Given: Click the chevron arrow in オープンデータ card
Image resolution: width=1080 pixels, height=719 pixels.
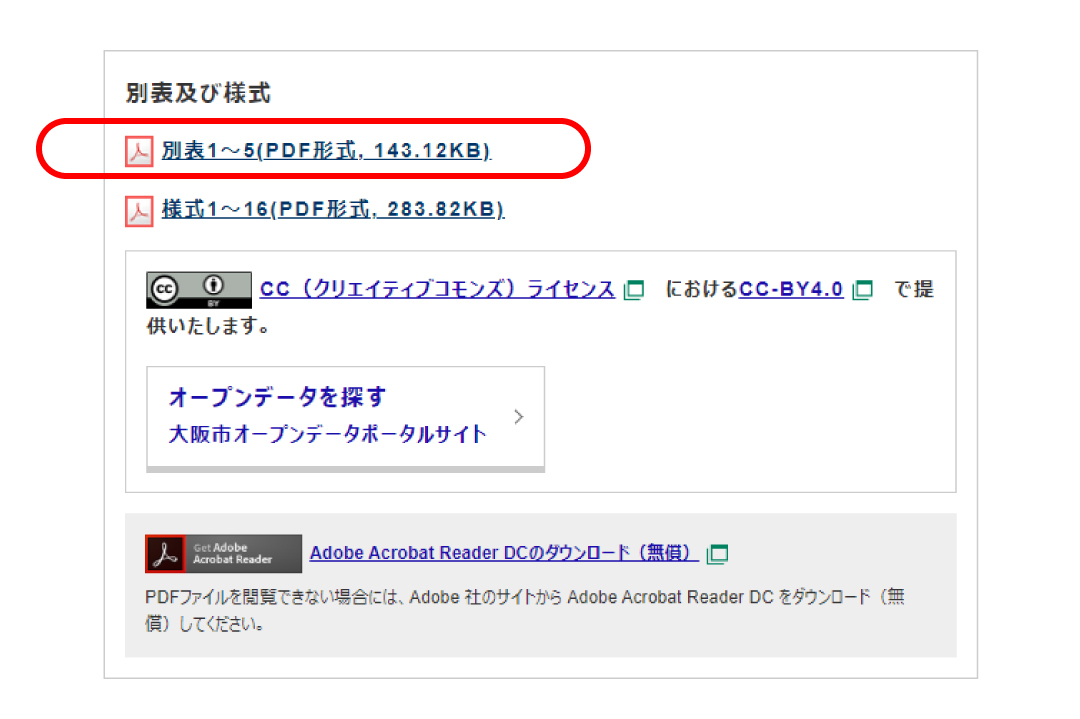Looking at the screenshot, I should [518, 417].
